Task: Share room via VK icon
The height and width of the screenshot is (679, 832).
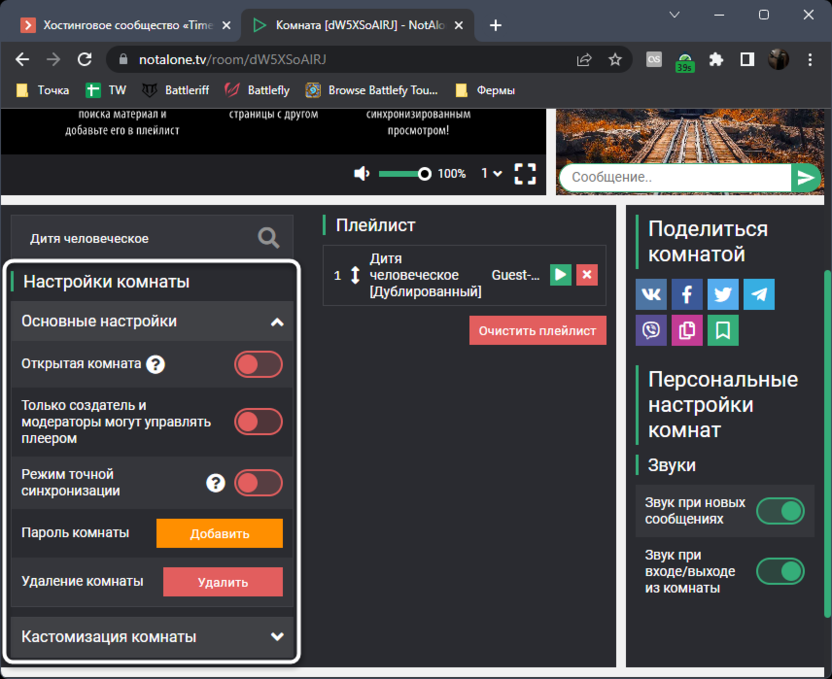Action: pyautogui.click(x=651, y=294)
